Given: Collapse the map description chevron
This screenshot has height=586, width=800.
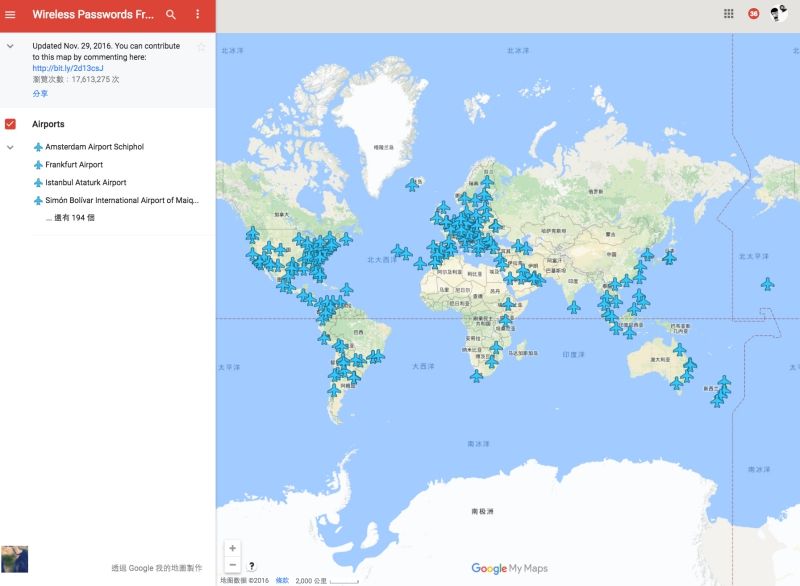Looking at the screenshot, I should (x=10, y=46).
